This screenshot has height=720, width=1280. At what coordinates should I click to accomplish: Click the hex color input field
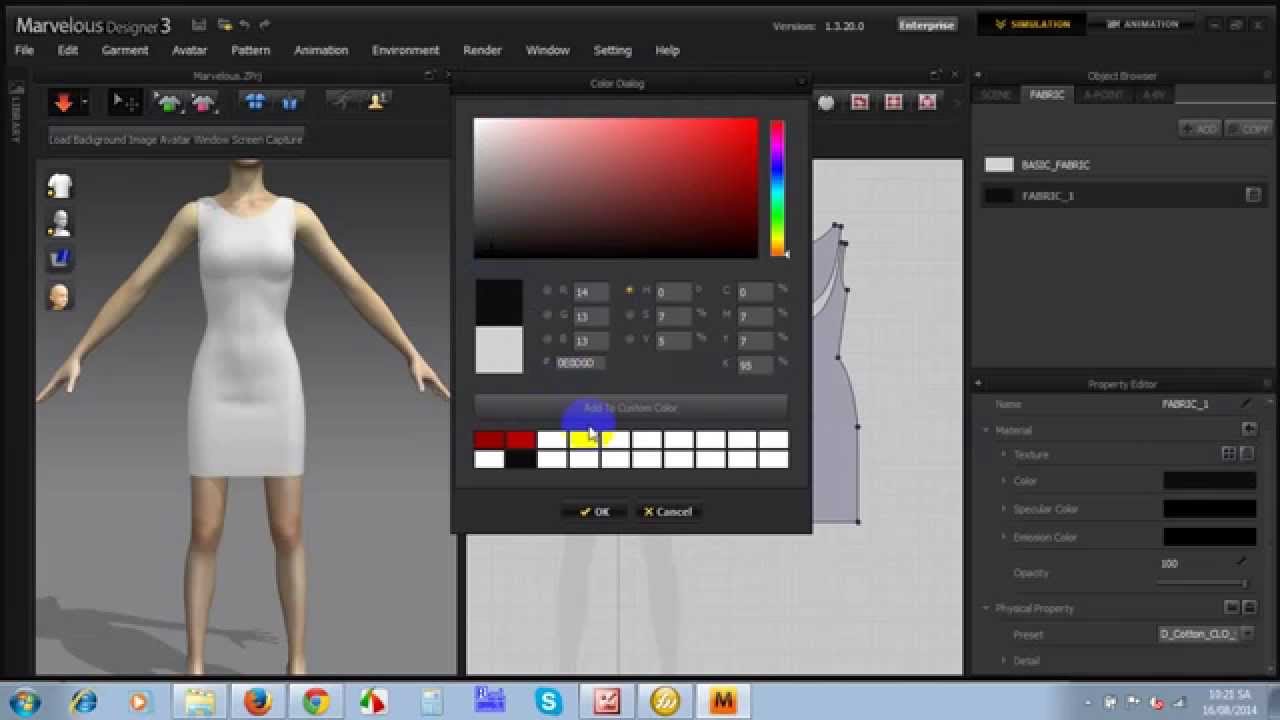click(x=579, y=363)
